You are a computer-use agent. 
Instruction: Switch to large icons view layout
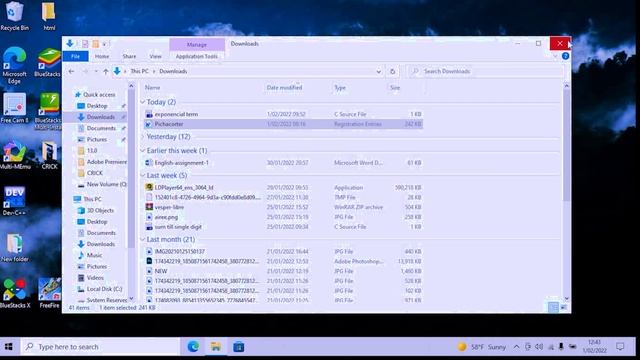564,307
